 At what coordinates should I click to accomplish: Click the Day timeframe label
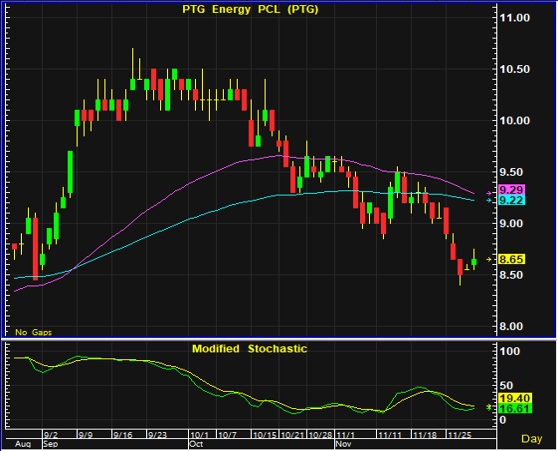pyautogui.click(x=531, y=439)
